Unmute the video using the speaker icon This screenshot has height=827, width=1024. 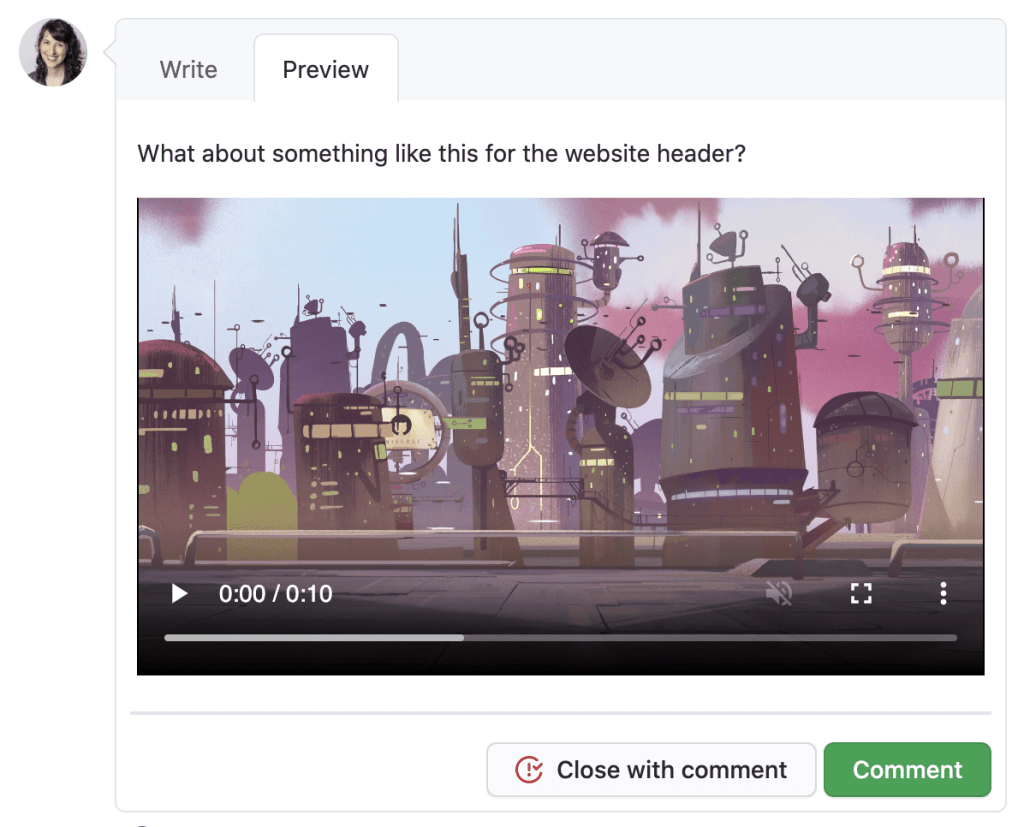(x=779, y=594)
